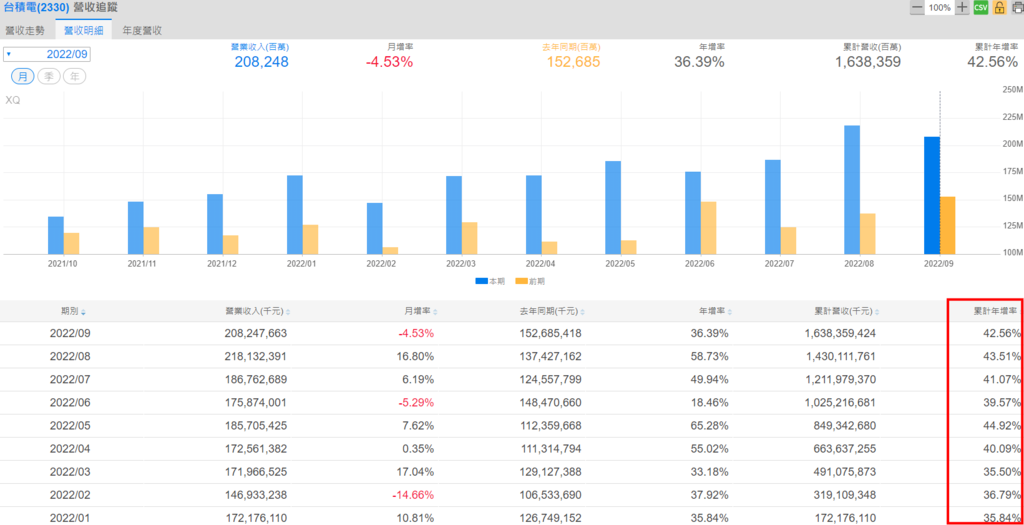Click yearly growth value 65.28%
1024x525 pixels.
[x=710, y=426]
